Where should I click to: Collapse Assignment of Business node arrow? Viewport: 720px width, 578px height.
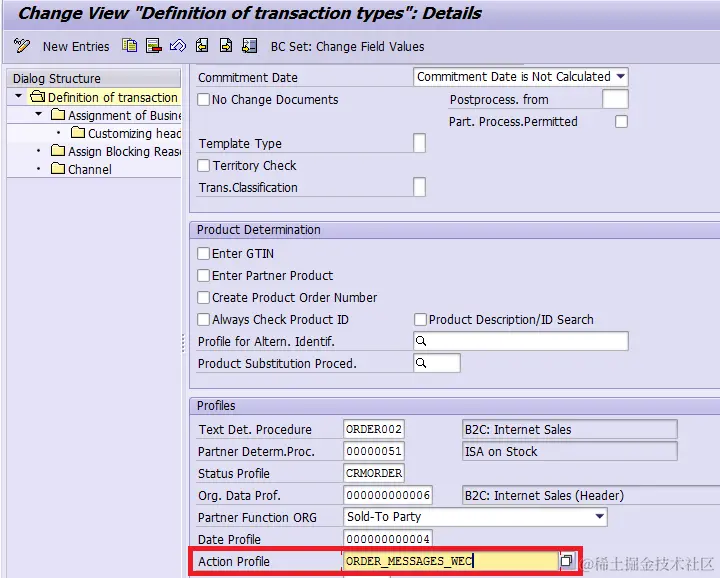click(x=39, y=114)
